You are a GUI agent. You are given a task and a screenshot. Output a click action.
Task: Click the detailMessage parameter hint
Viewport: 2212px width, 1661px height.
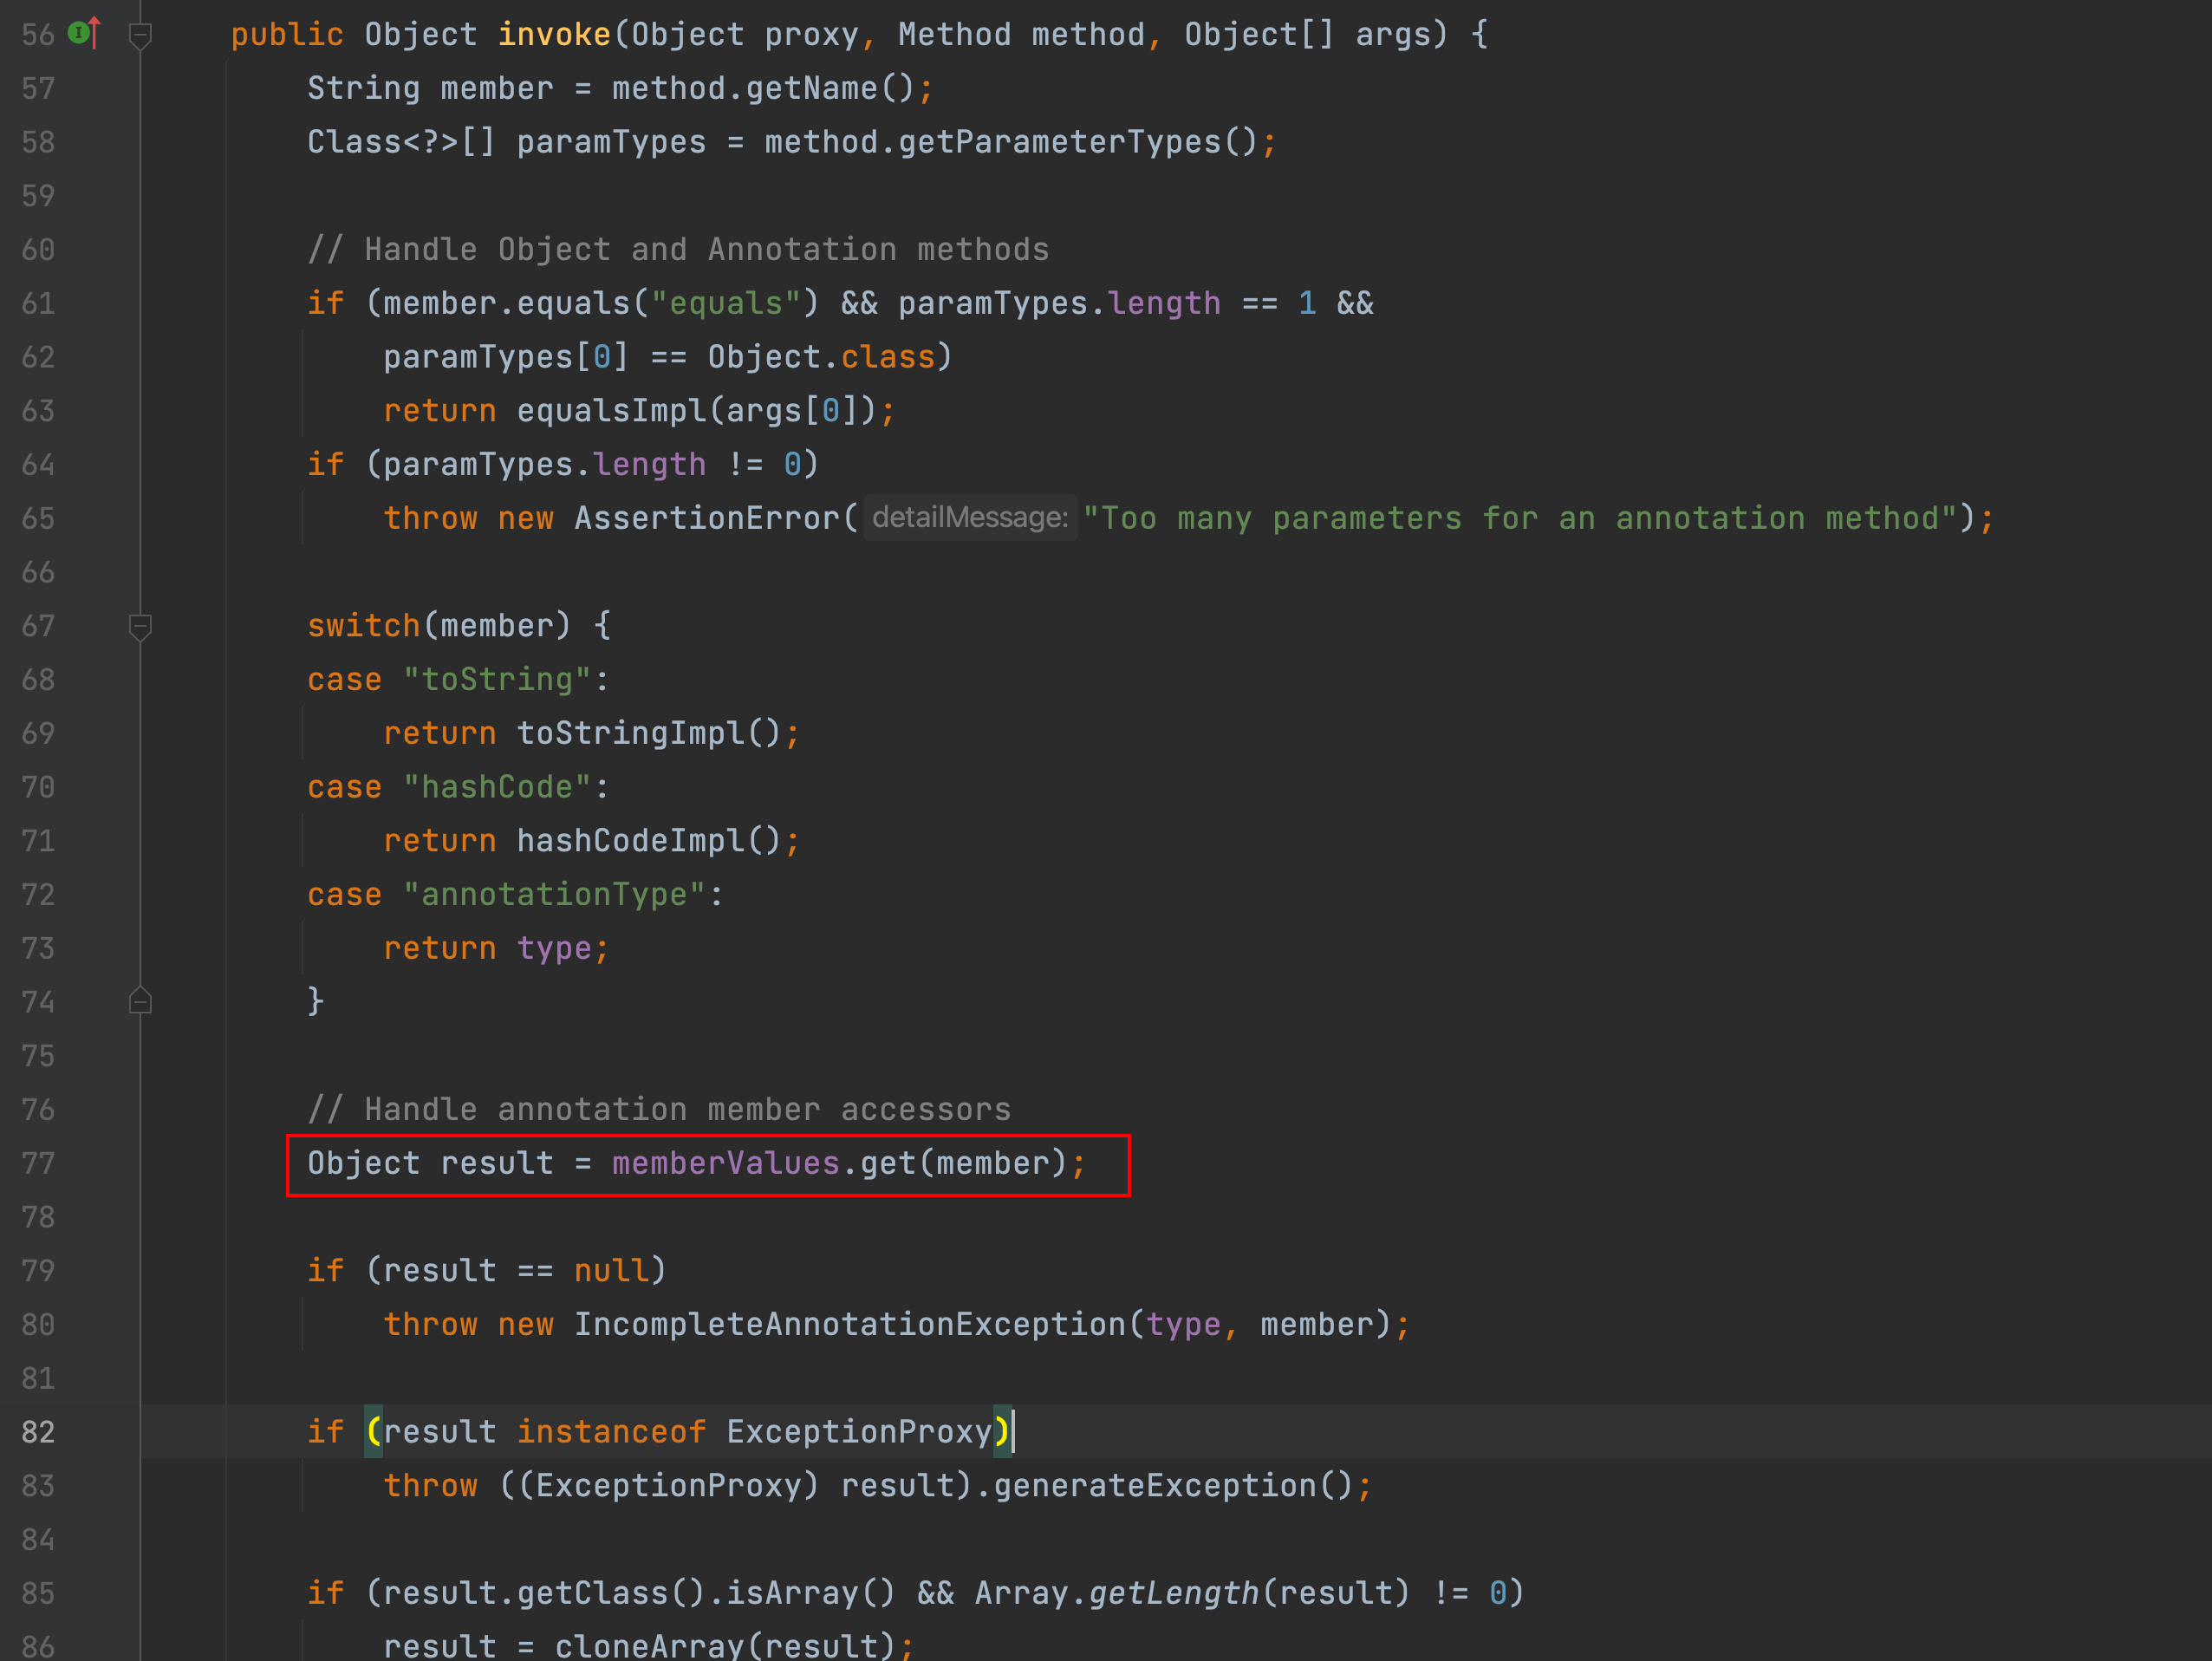click(970, 517)
